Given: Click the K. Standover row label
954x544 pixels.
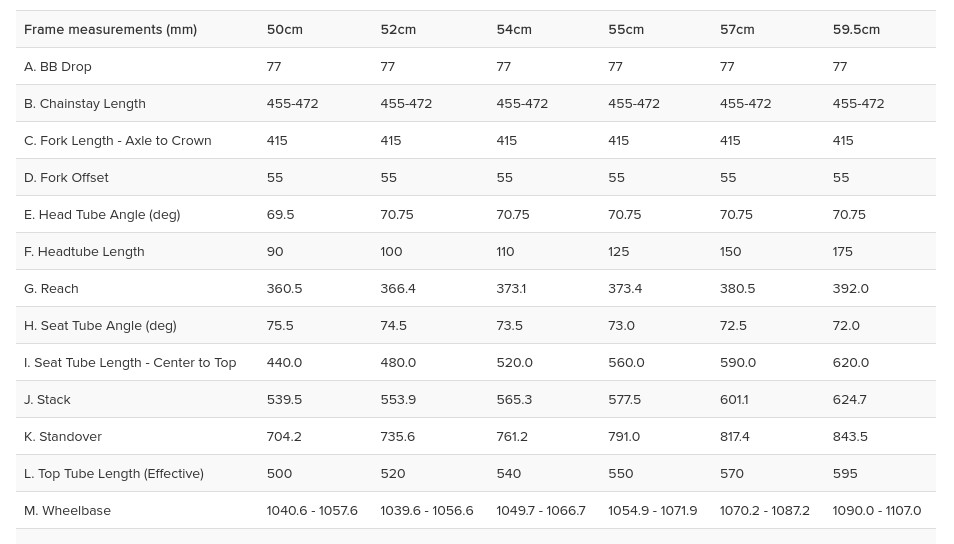Looking at the screenshot, I should tap(63, 436).
